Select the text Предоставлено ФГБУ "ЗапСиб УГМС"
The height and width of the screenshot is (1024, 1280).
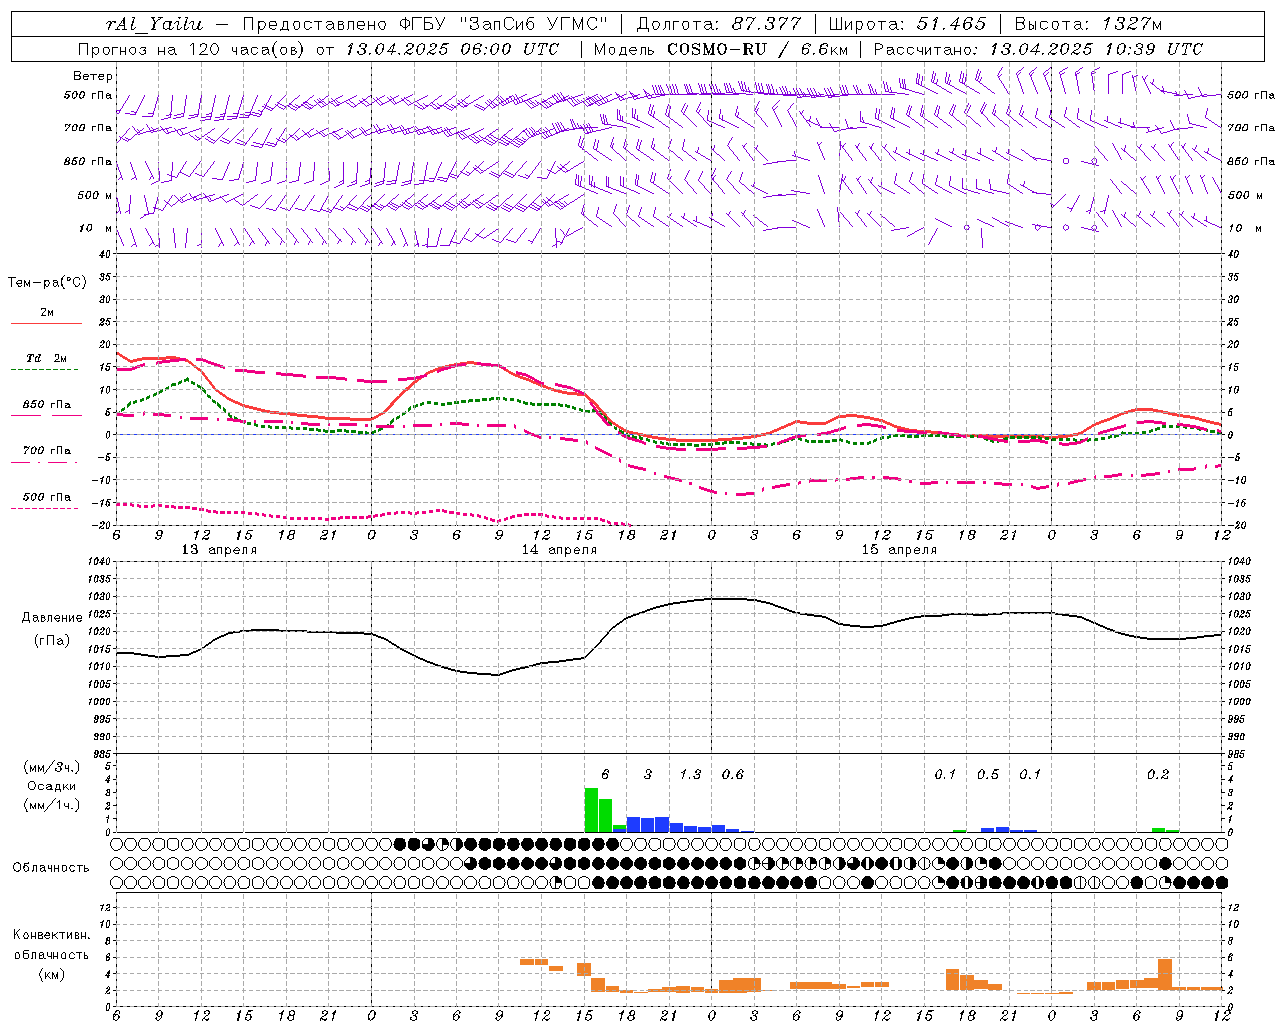click(426, 24)
